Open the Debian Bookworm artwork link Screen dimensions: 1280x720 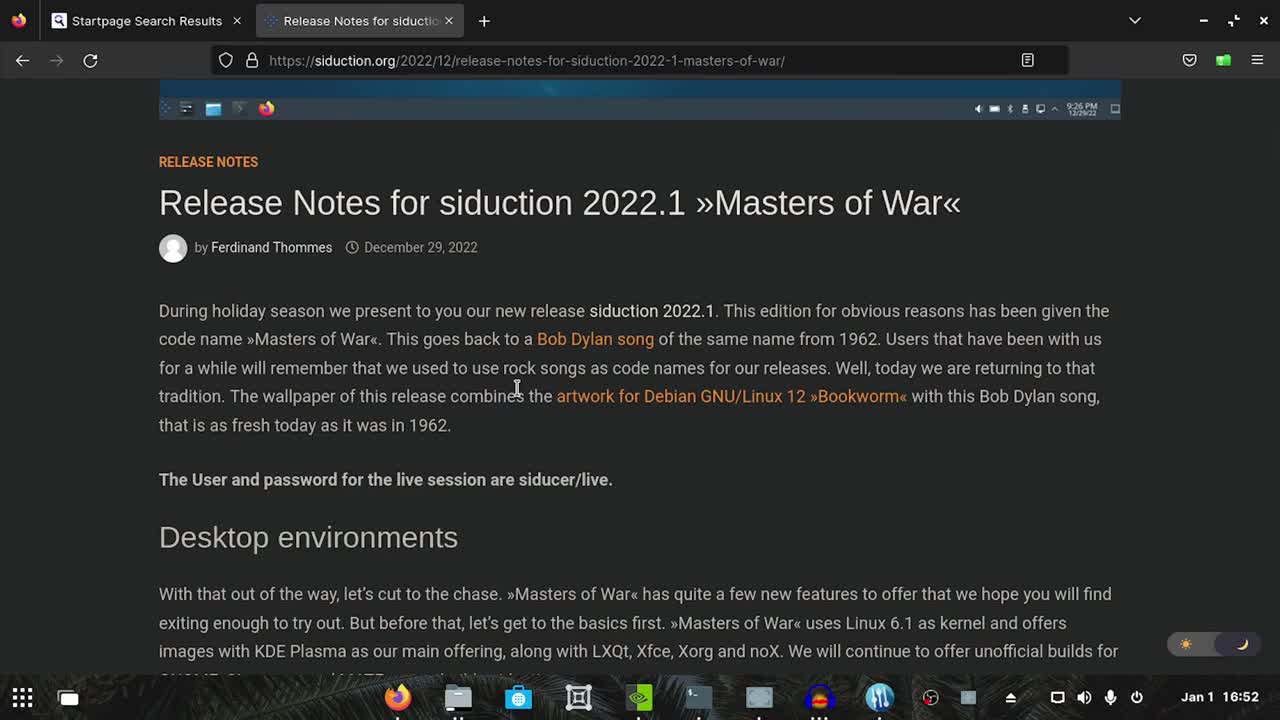click(732, 396)
